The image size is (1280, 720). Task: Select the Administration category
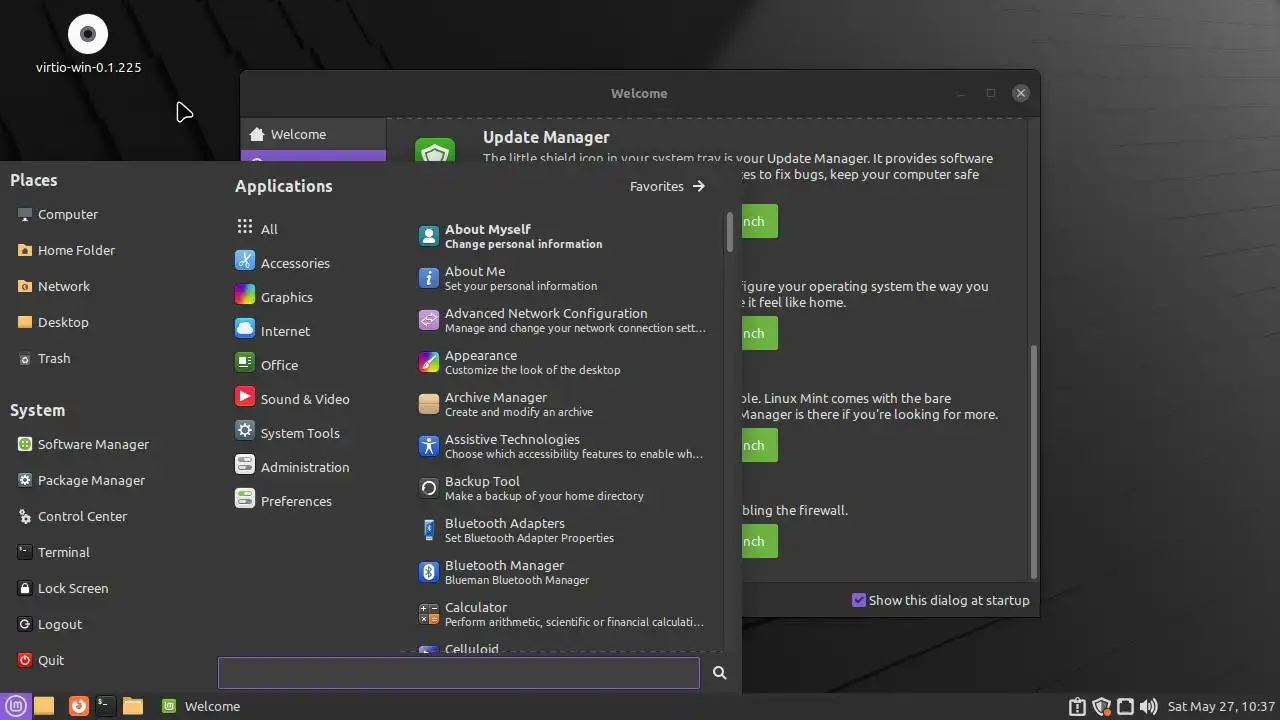(x=292, y=466)
